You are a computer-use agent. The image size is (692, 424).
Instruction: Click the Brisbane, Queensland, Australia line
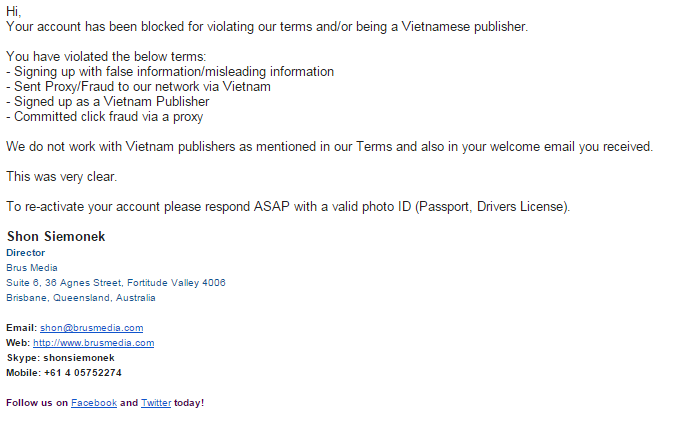tap(81, 298)
